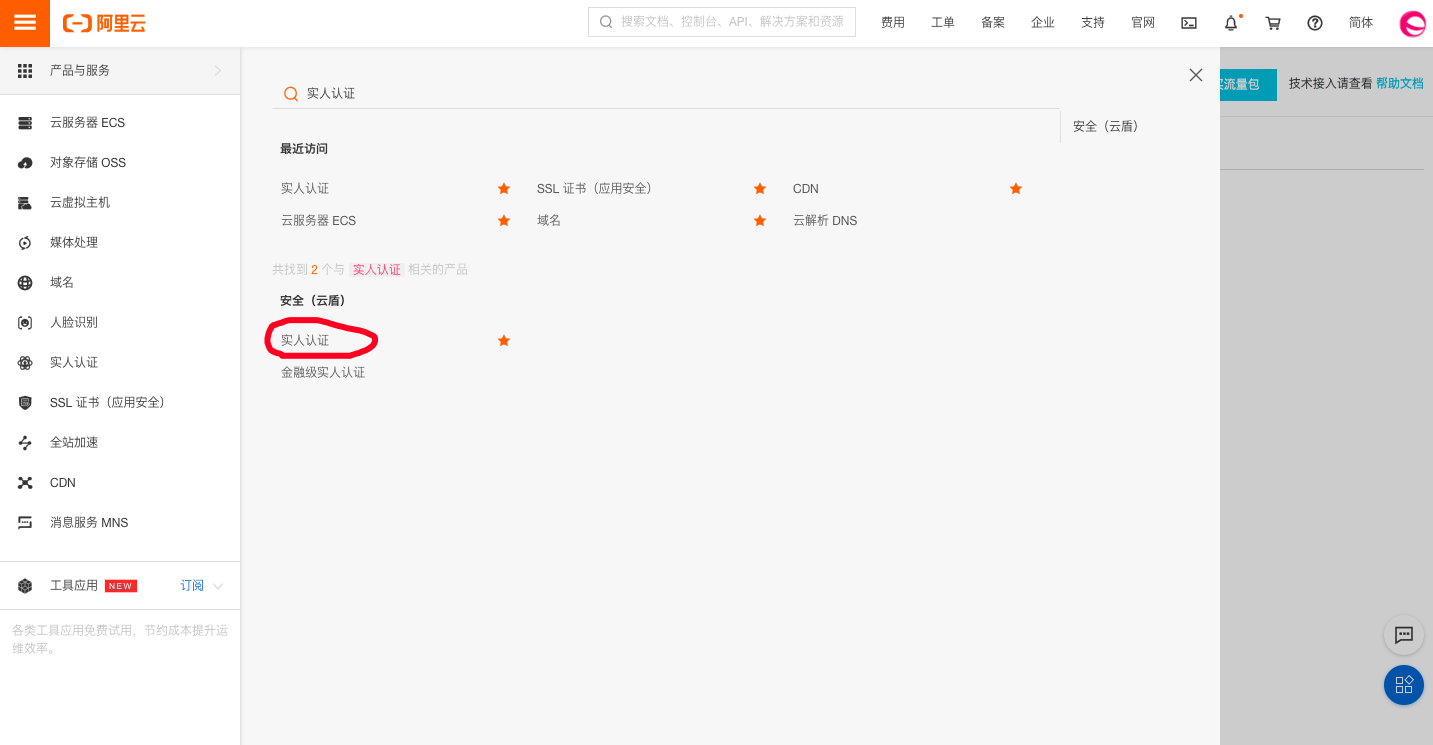Unstar 实人认证 in recent visits
Screen dimensions: 1433x745
[504, 189]
